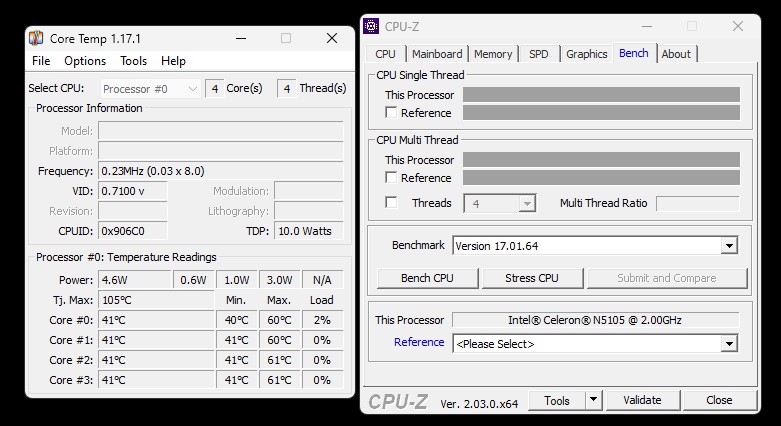
Task: Switch to the SPD tab
Action: click(538, 54)
